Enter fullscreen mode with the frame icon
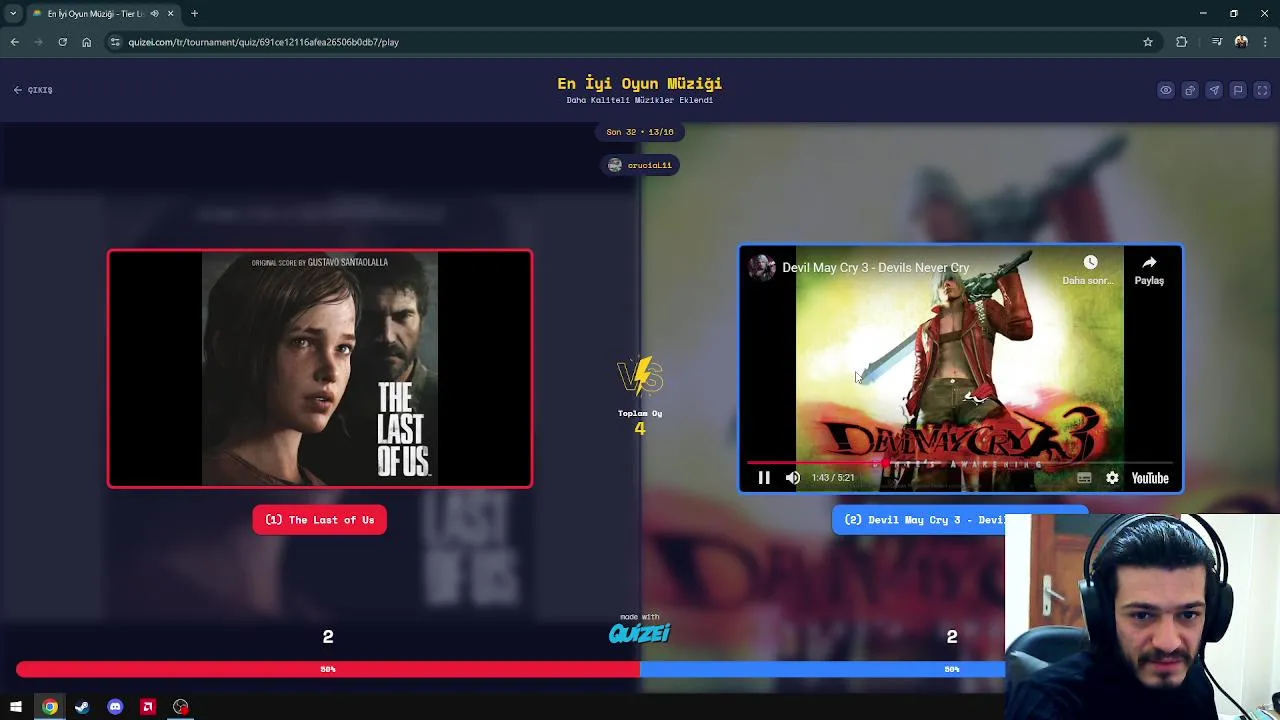This screenshot has width=1280, height=720. point(1262,90)
